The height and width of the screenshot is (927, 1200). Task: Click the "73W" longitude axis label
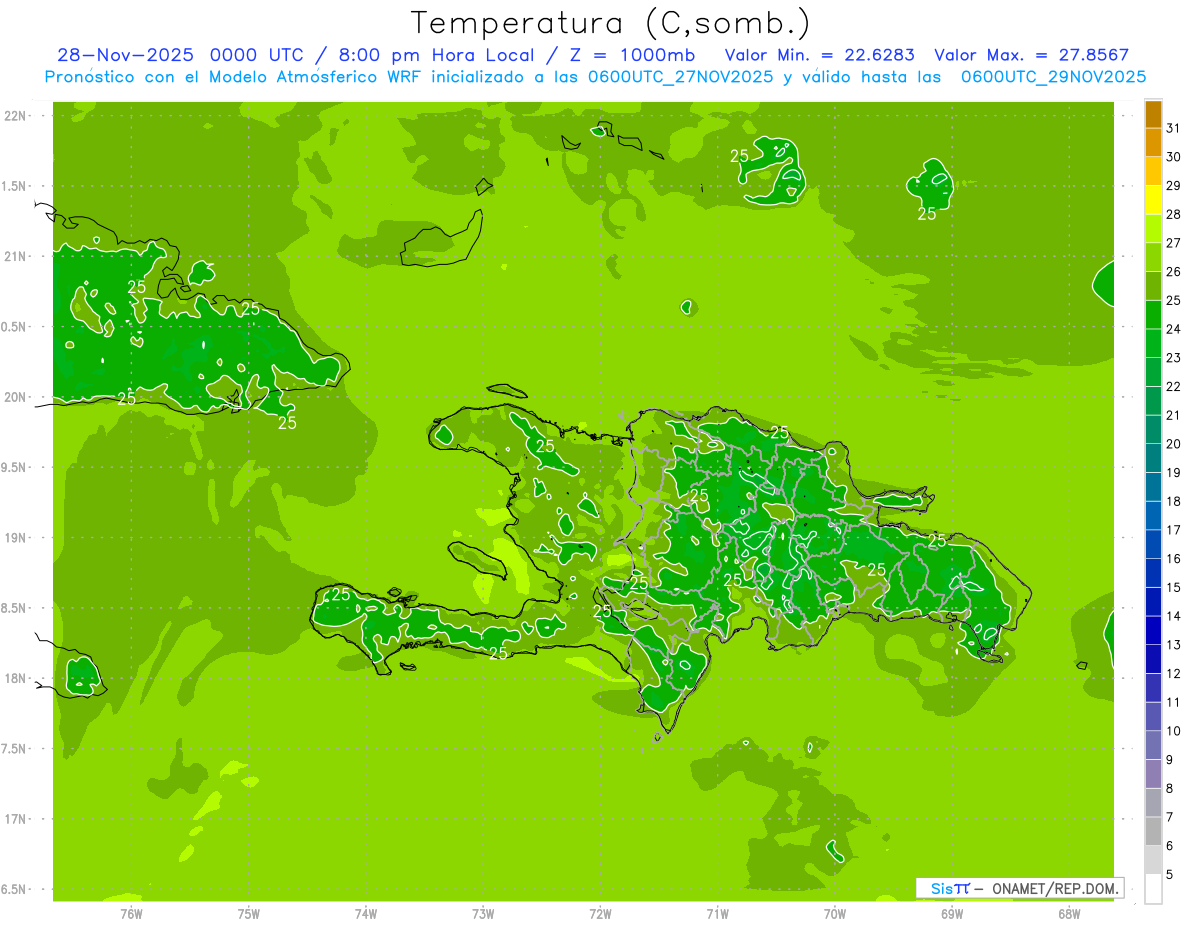pos(483,913)
